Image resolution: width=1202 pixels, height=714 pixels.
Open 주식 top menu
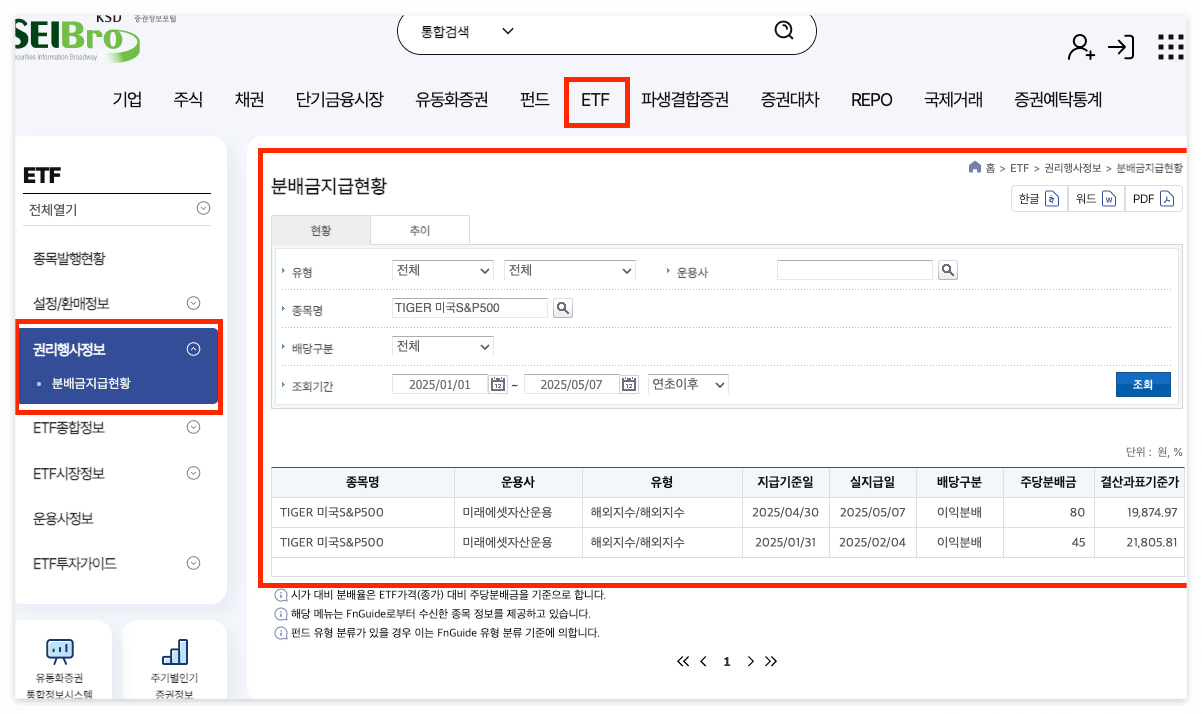click(188, 100)
